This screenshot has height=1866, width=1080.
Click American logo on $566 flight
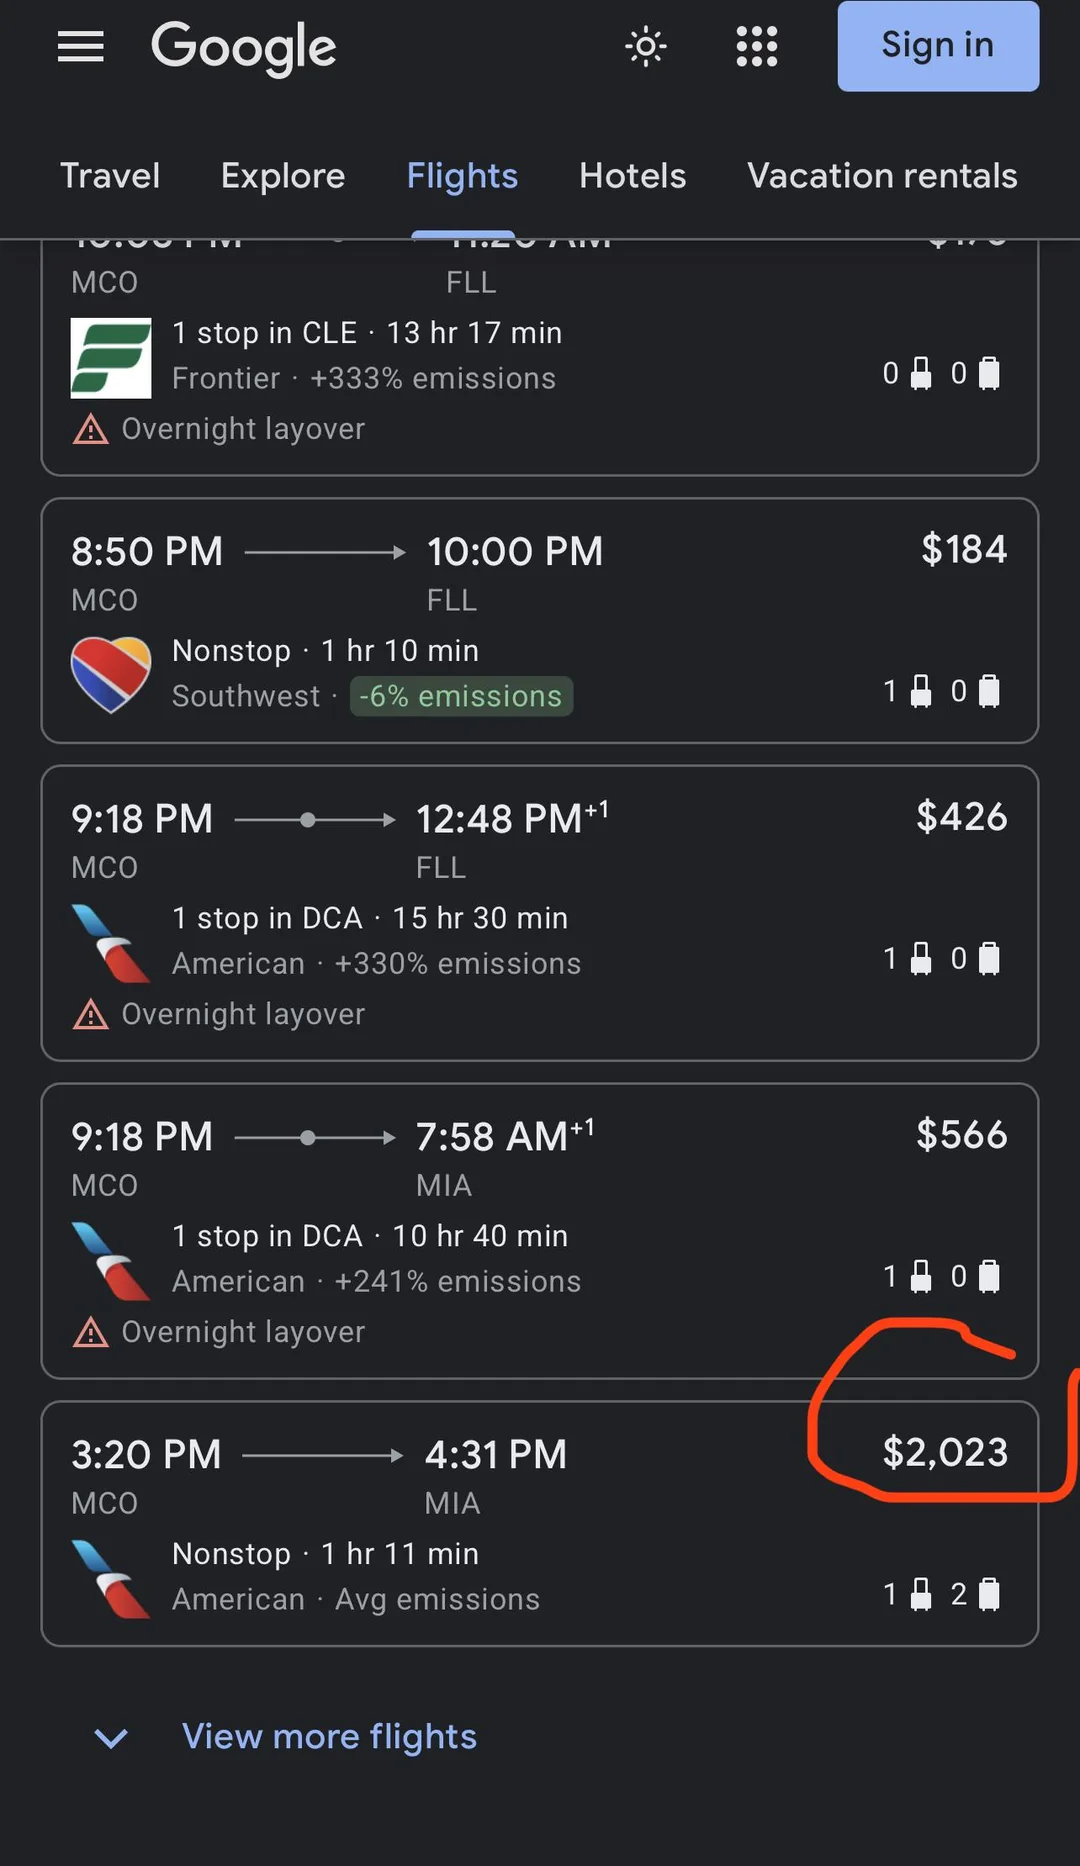(111, 1260)
